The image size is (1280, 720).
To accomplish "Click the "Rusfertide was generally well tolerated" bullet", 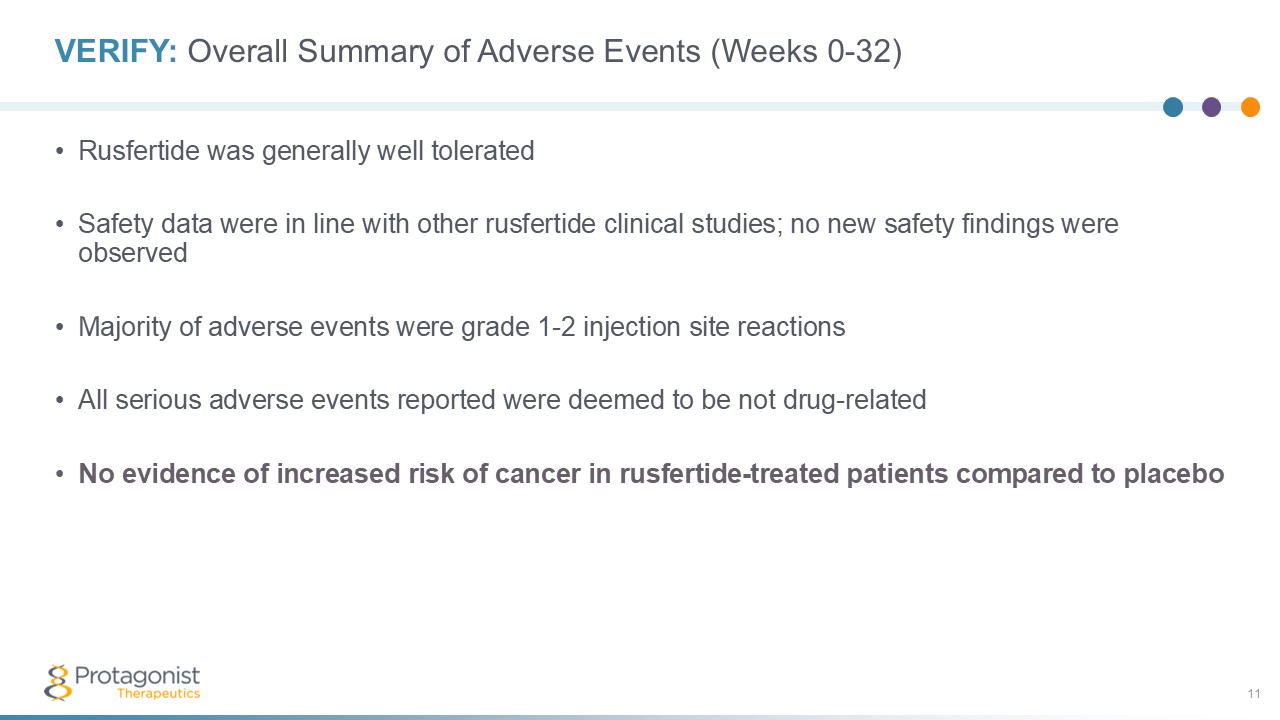I will [x=306, y=151].
